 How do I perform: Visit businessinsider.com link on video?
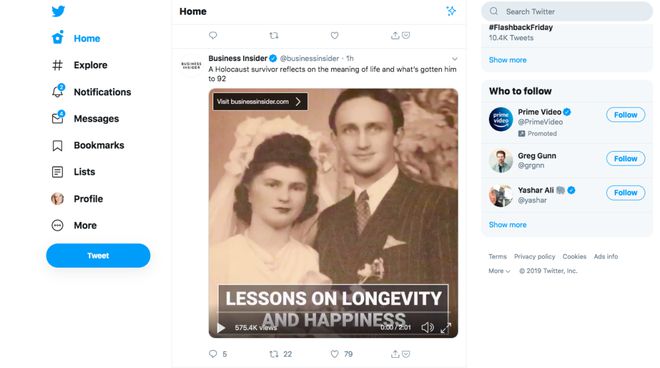260,101
